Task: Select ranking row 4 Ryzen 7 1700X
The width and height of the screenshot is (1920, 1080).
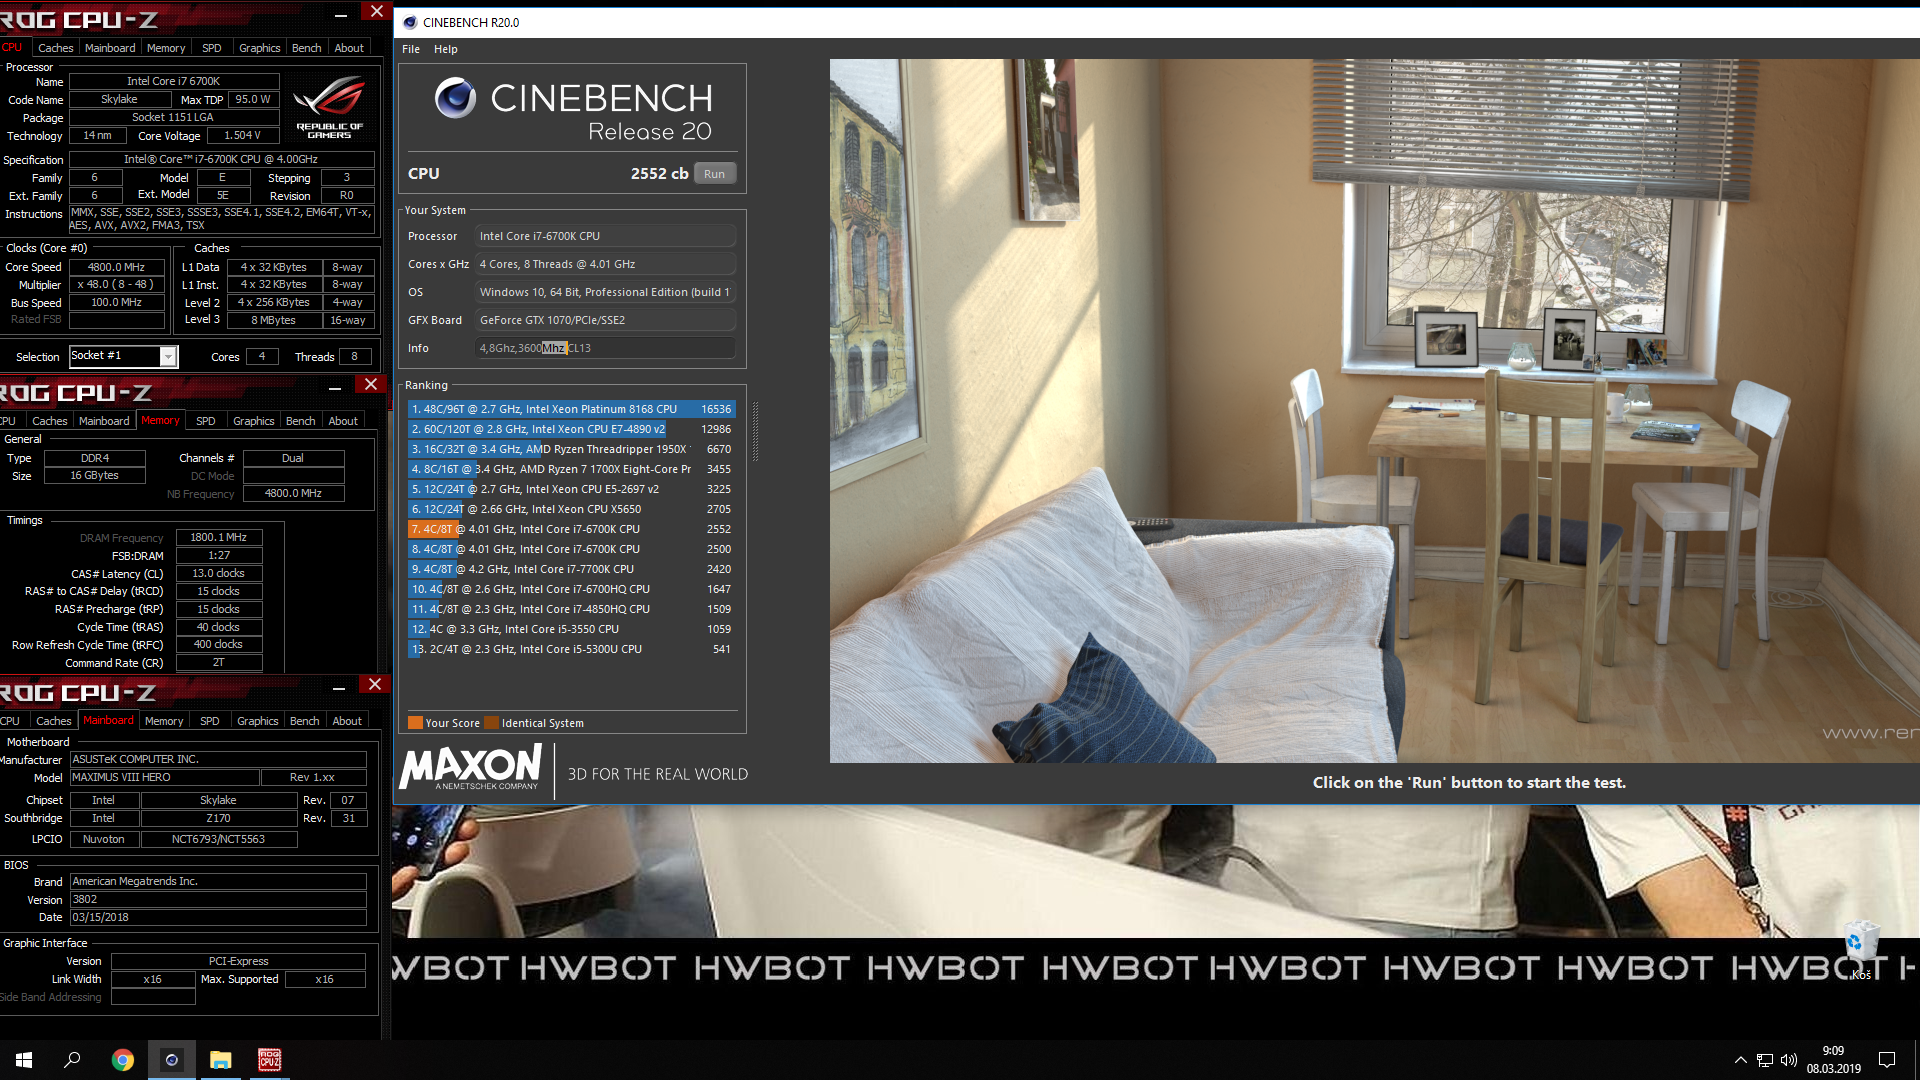Action: point(571,469)
